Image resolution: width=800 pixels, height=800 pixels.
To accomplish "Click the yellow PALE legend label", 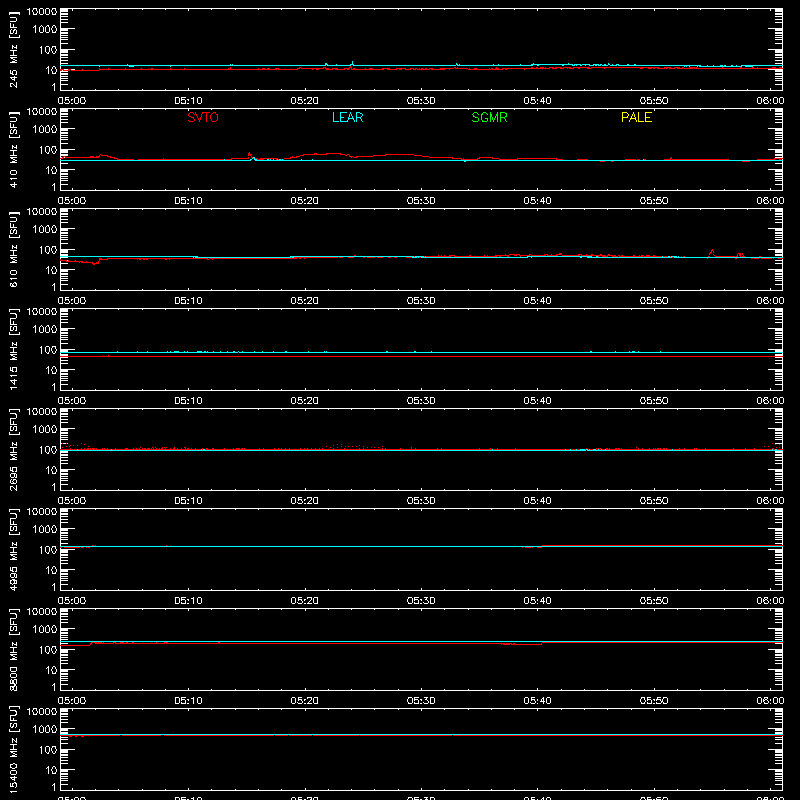I will pyautogui.click(x=636, y=117).
